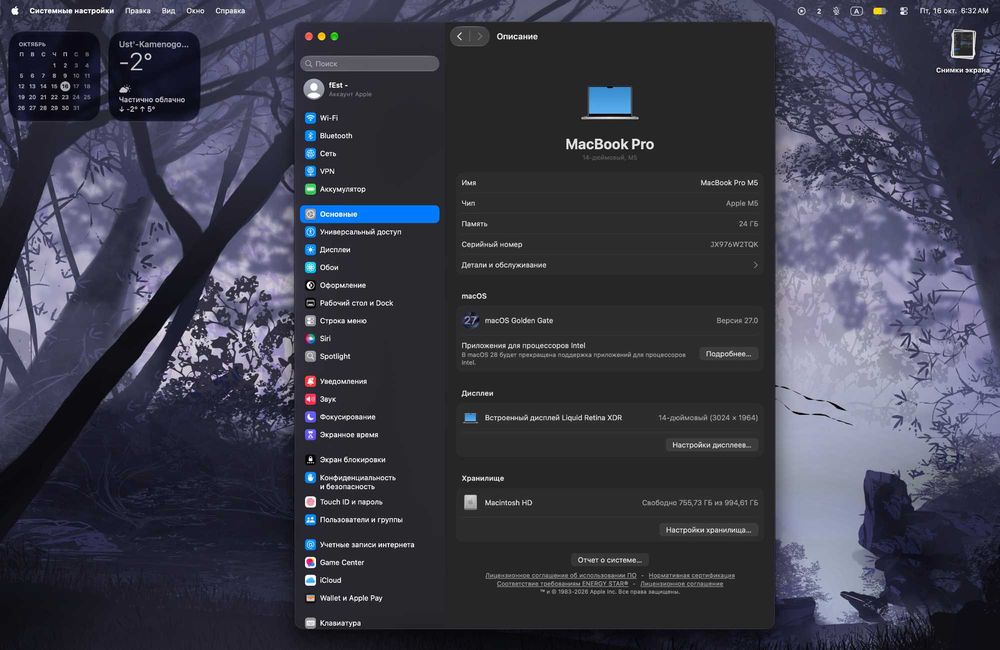
Task: Open Клавиатура settings icon
Action: pyautogui.click(x=310, y=623)
